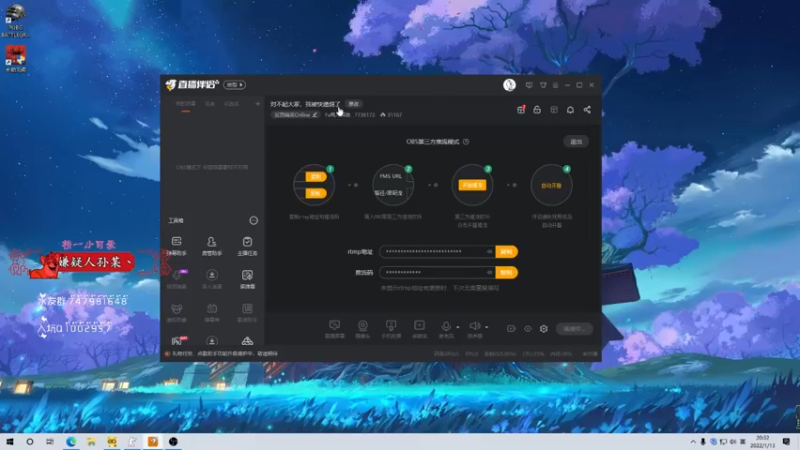Screen dimensions: 800x450
Task: Click the popularity count 31167
Action: click(394, 115)
